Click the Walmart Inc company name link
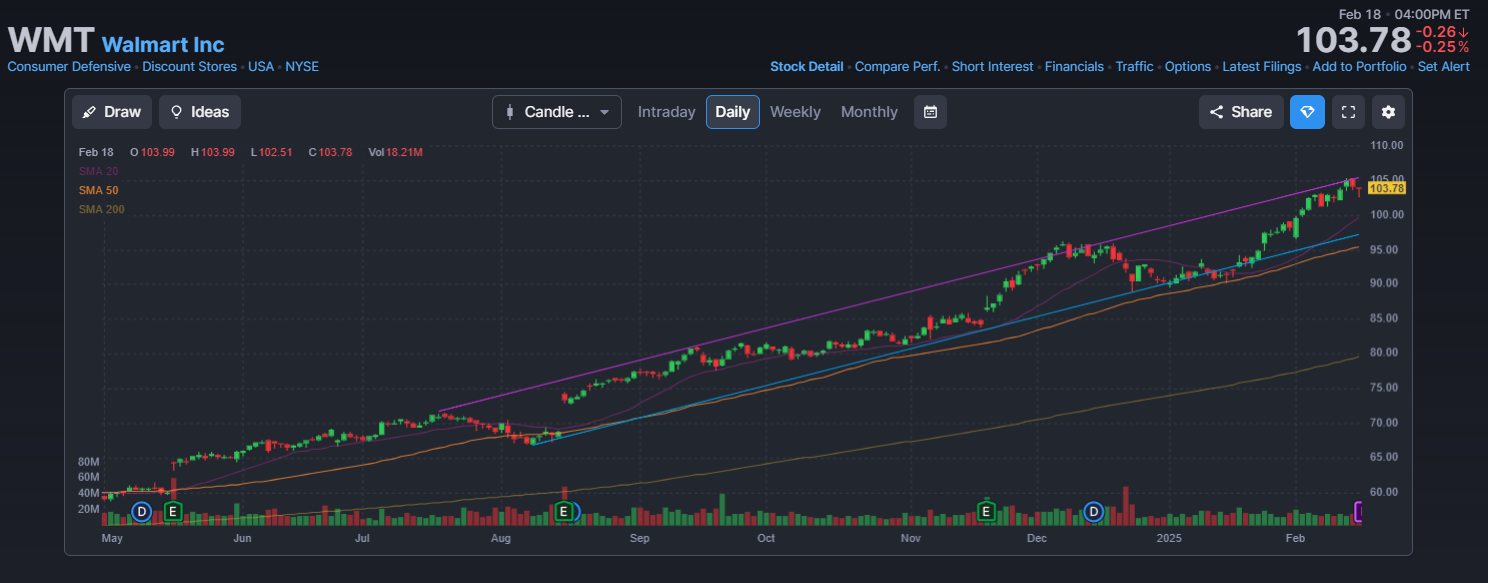Viewport: 1488px width, 583px height. tap(163, 44)
